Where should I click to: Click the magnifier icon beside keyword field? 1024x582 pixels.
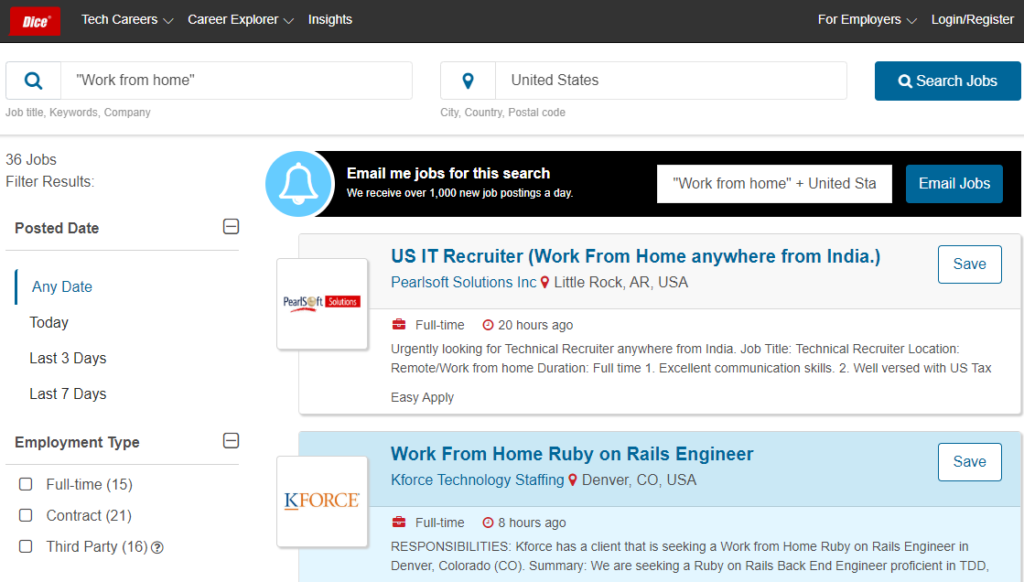point(33,81)
